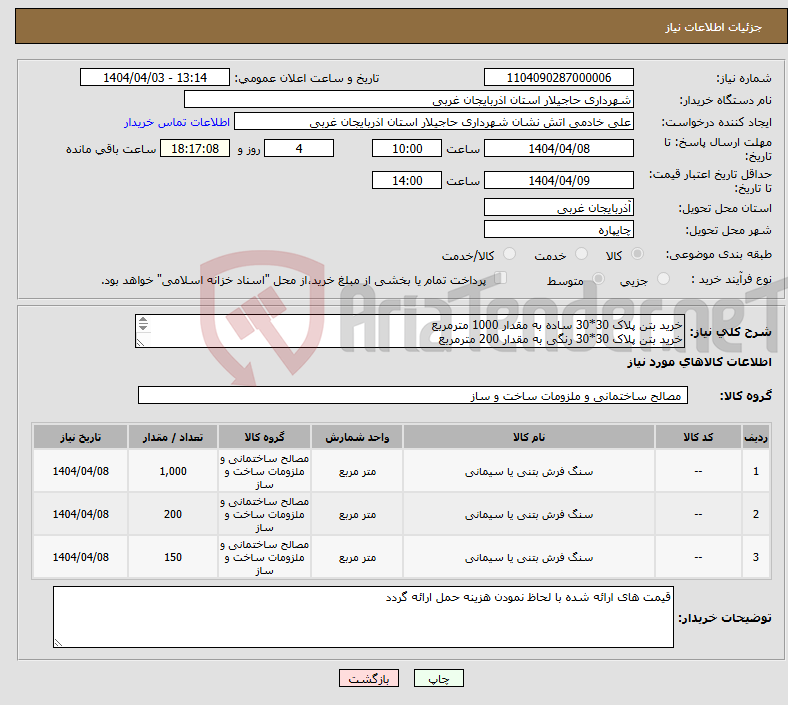The height and width of the screenshot is (705, 788).
Task: Click quantity 200 in row 2
Action: tap(173, 514)
